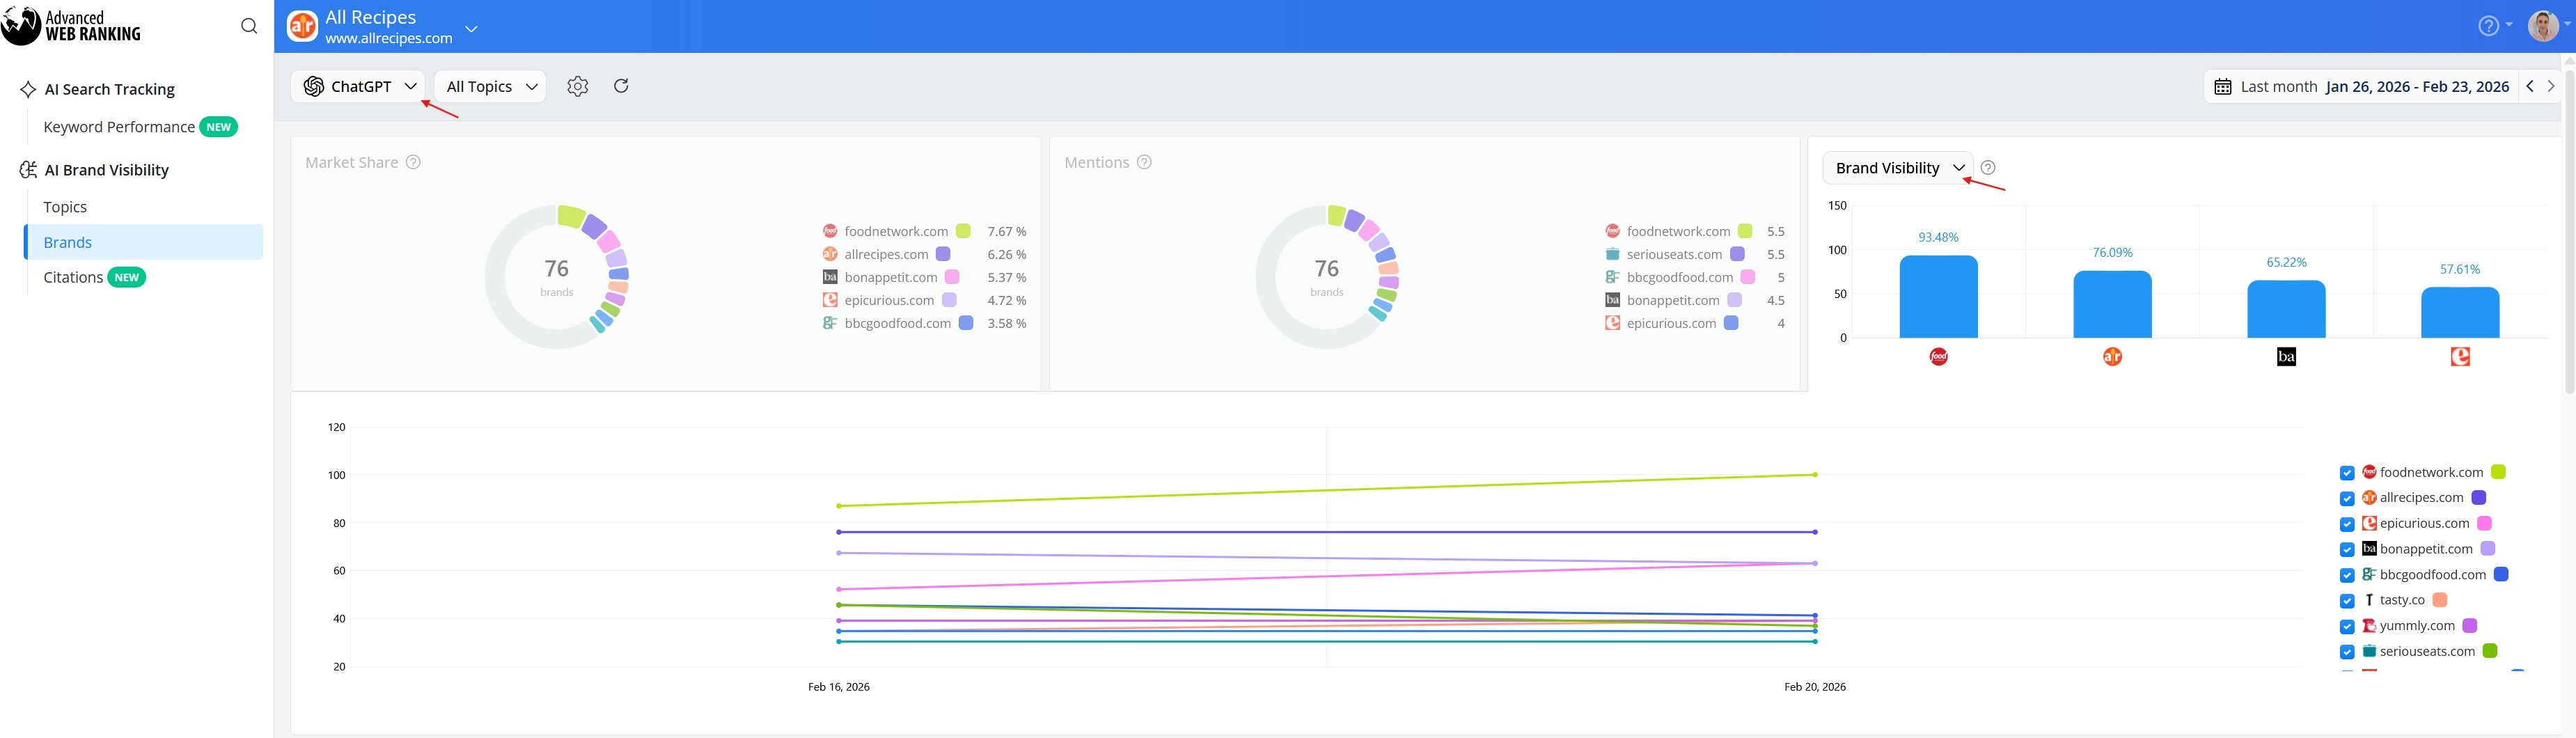Click foodnetwork.com favicon in Market Share list
Screen dimensions: 2576x738
(830, 231)
